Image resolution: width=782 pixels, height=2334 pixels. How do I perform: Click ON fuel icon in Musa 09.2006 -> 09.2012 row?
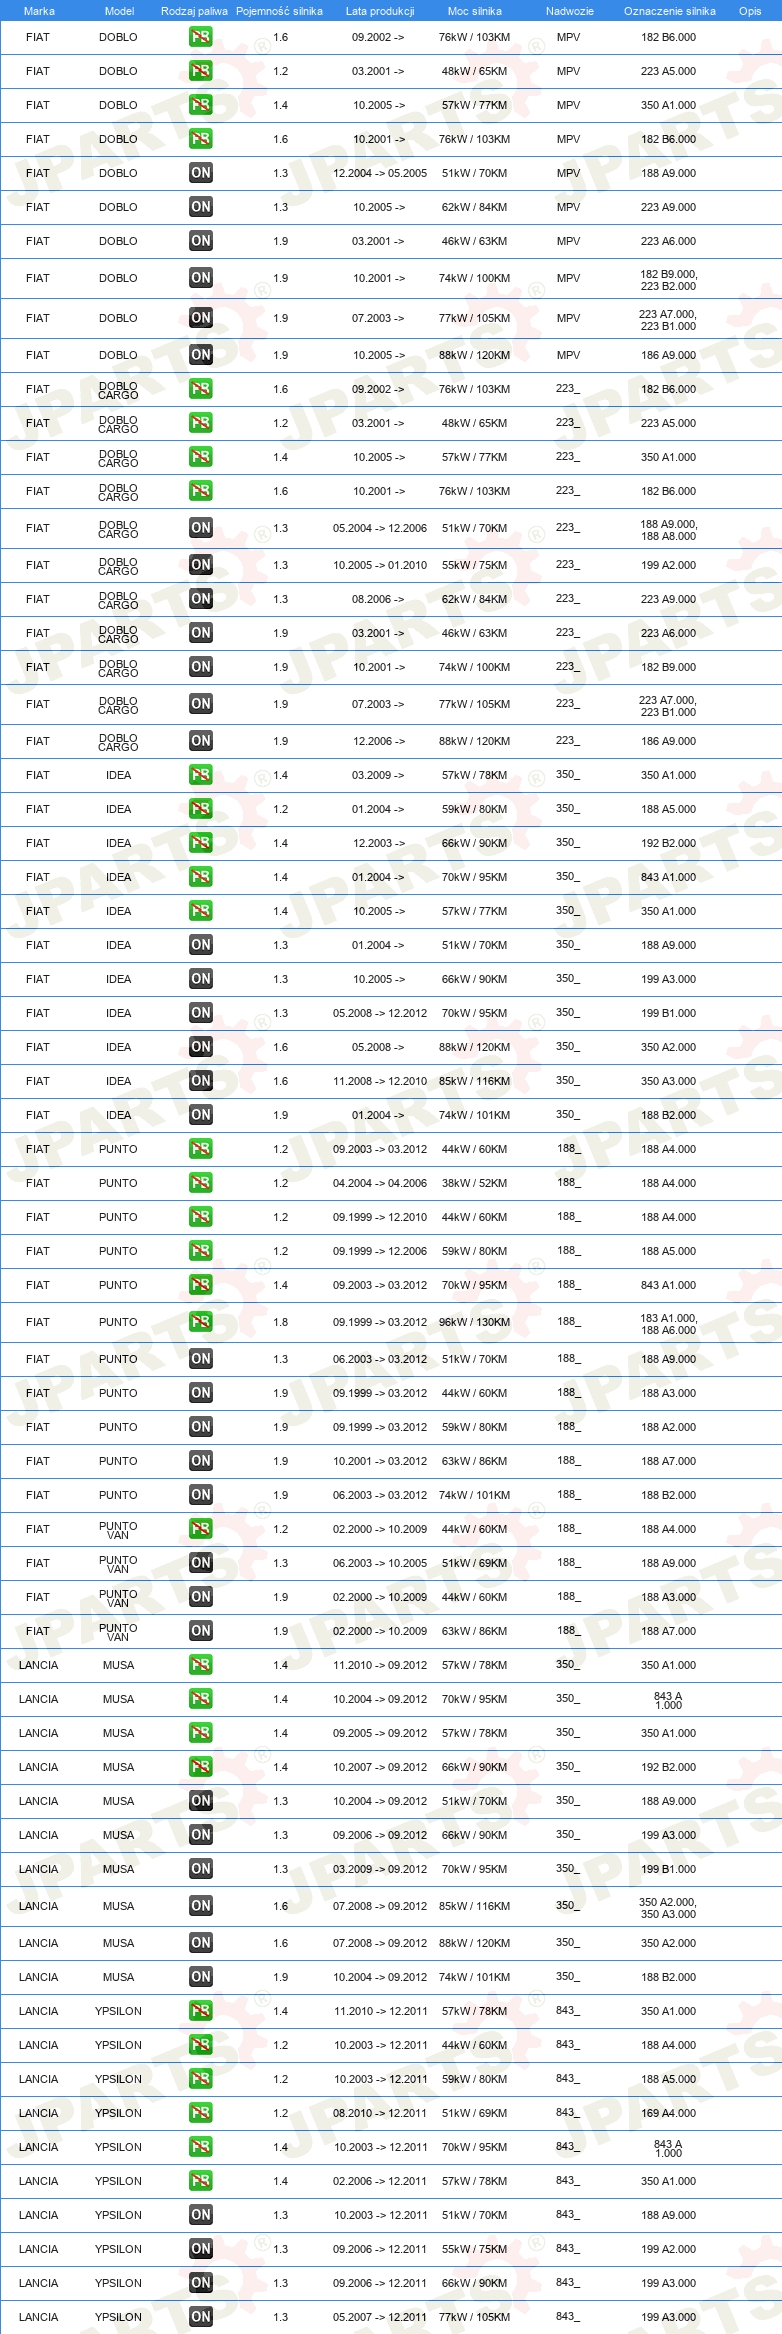click(x=201, y=1835)
